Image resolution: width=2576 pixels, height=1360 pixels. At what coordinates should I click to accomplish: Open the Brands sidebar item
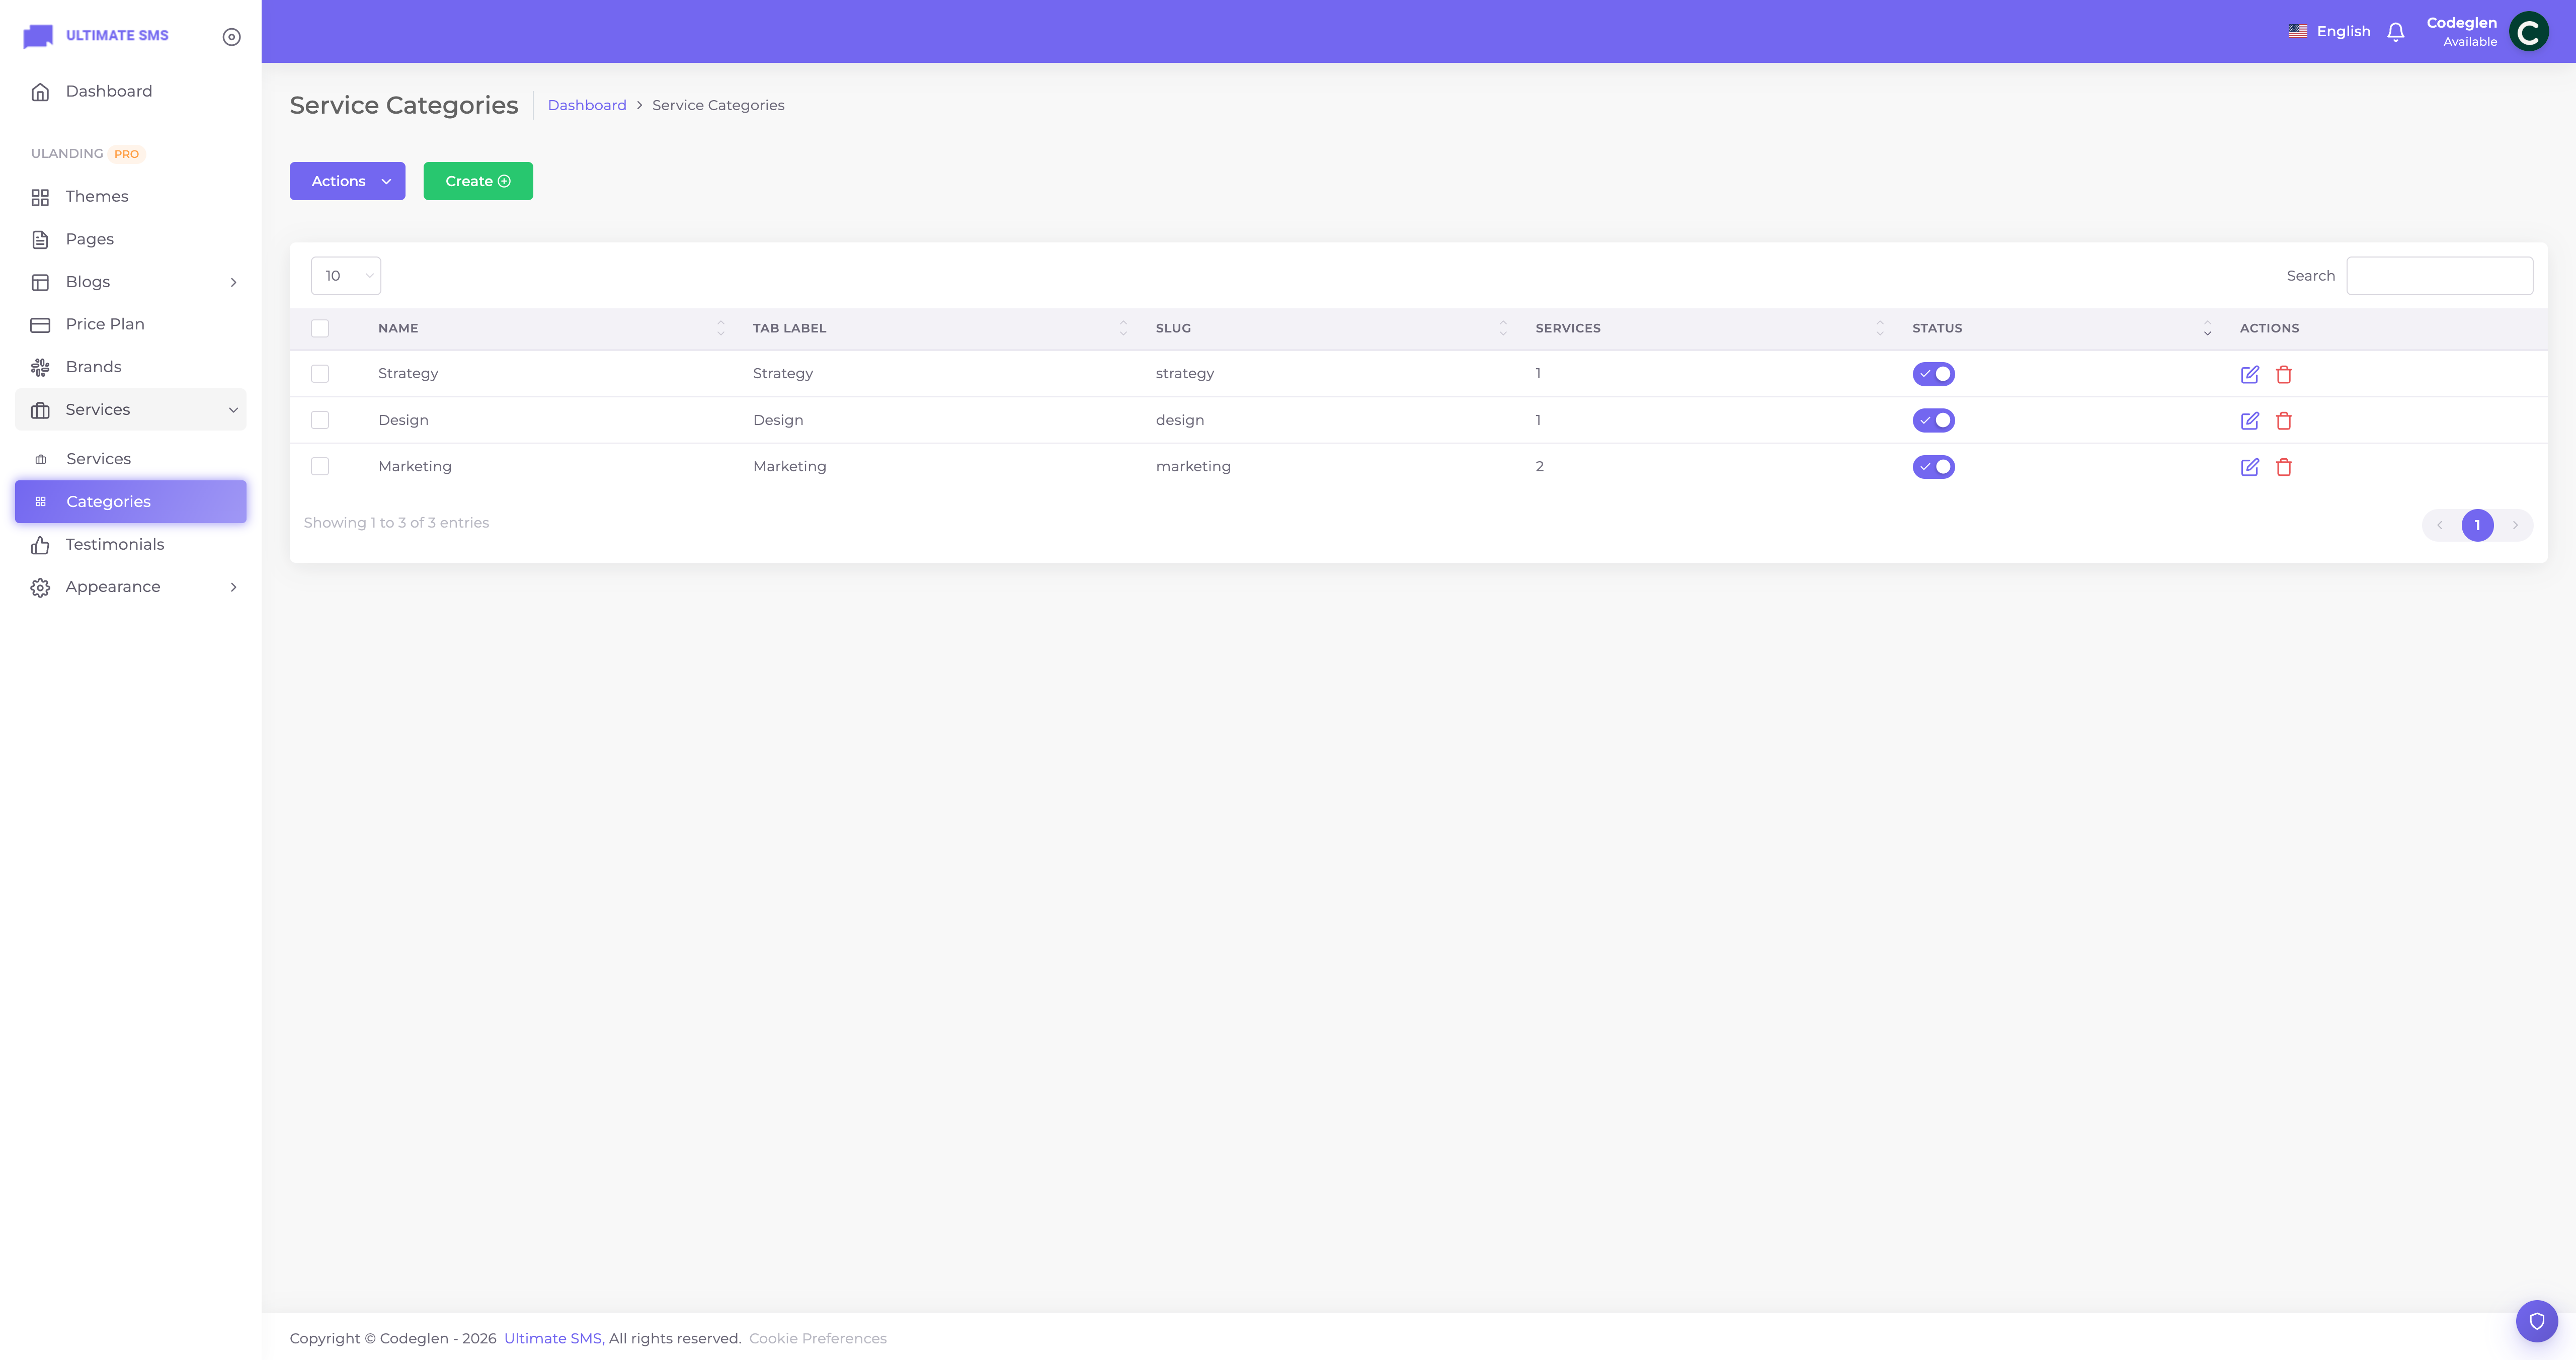pyautogui.click(x=131, y=367)
